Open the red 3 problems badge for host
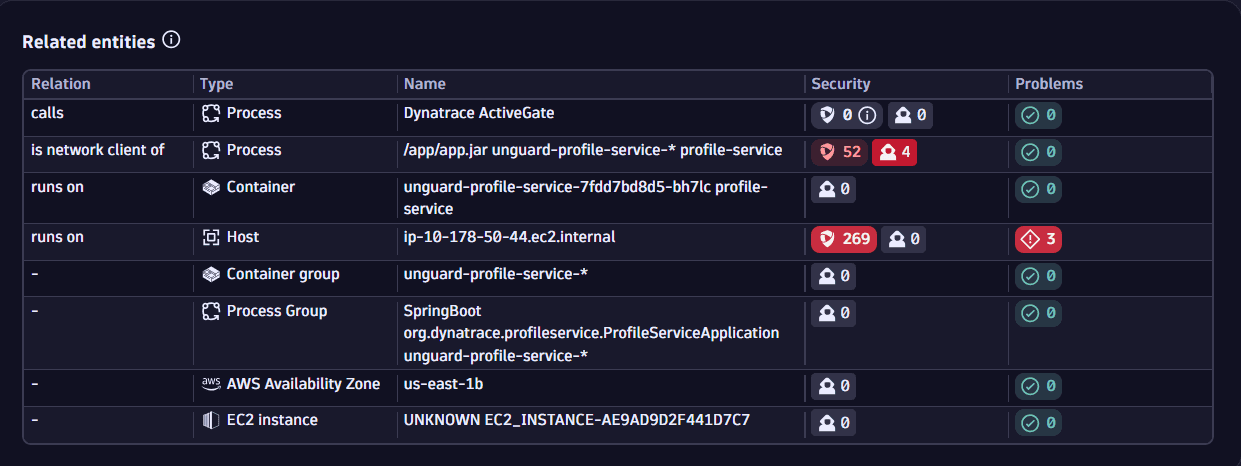The height and width of the screenshot is (466, 1241). (1038, 240)
